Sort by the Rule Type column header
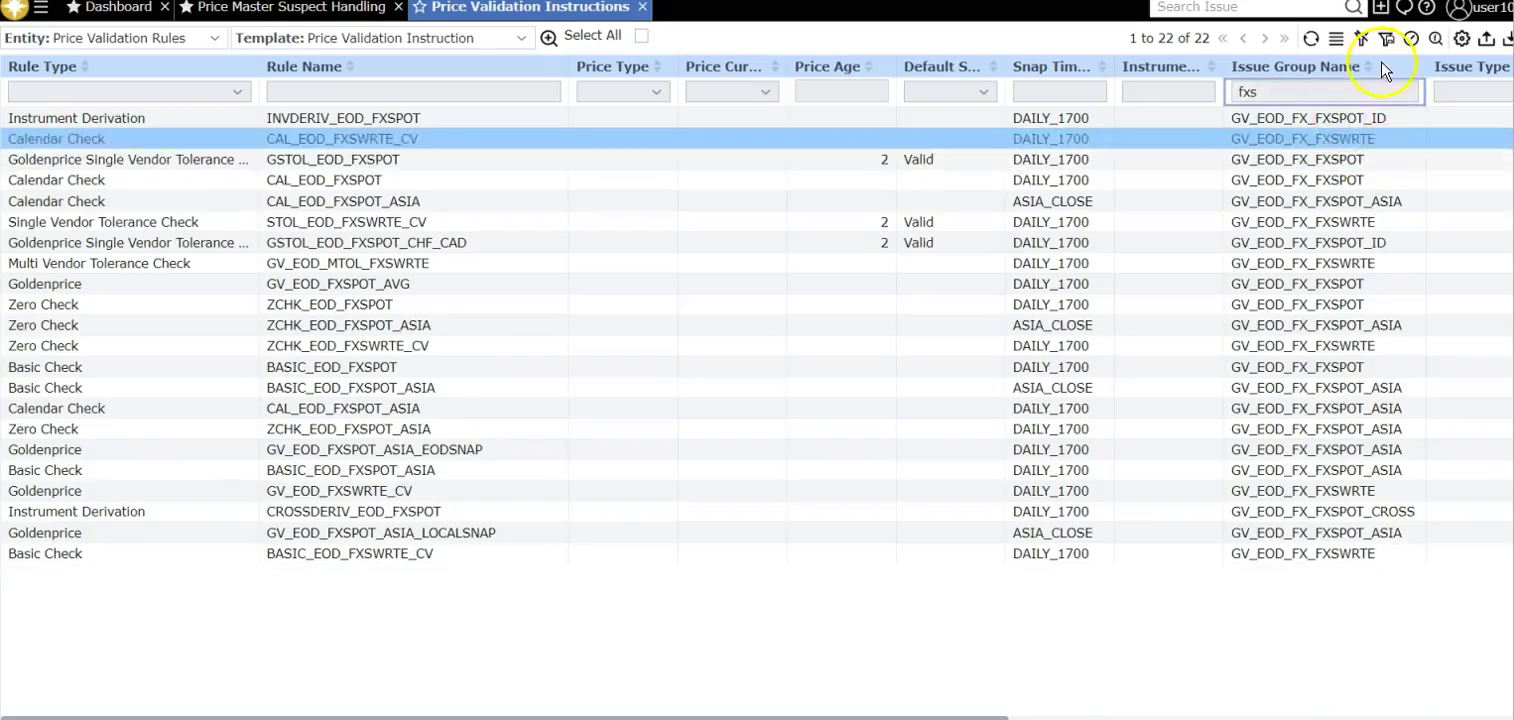 (x=42, y=67)
